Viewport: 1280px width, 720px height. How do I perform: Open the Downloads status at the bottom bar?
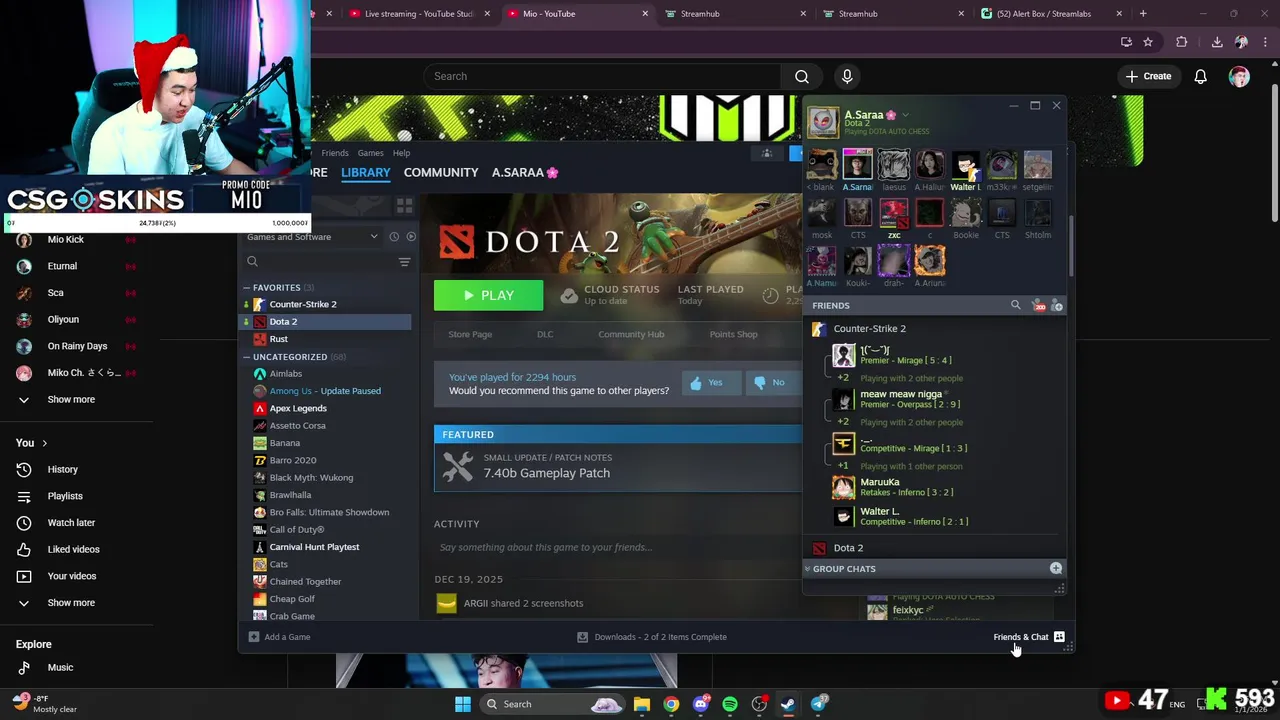[652, 637]
